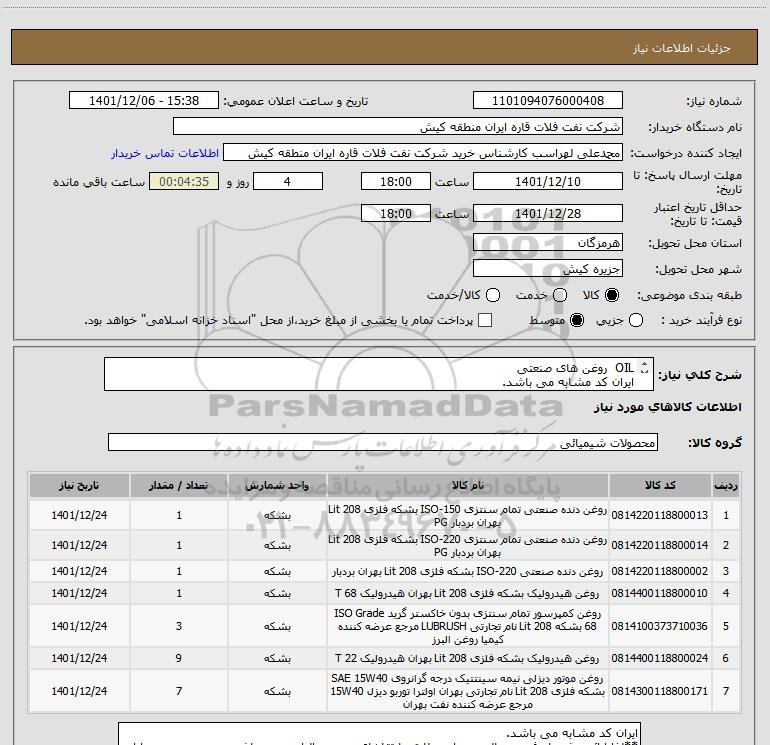Image resolution: width=770 pixels, height=745 pixels.
Task: Click the quantity 9 cell in row 6
Action: pyautogui.click(x=179, y=658)
